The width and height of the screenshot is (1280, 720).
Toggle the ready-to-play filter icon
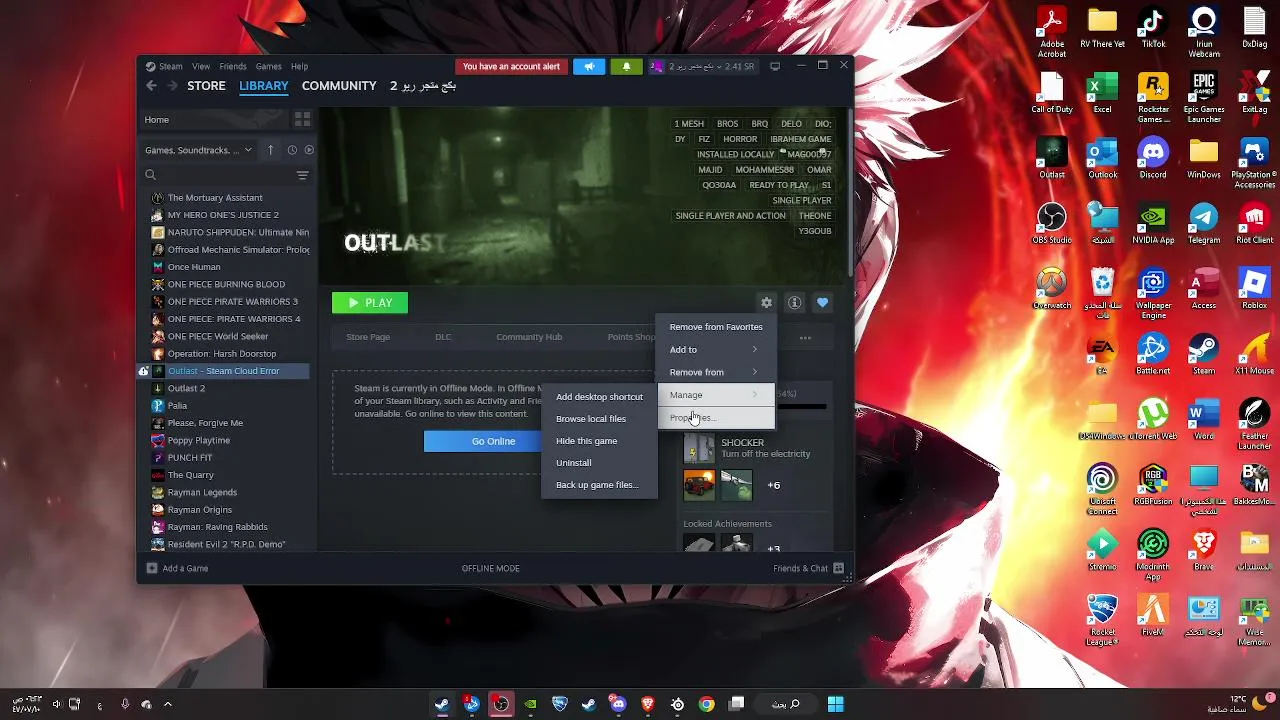coord(309,150)
